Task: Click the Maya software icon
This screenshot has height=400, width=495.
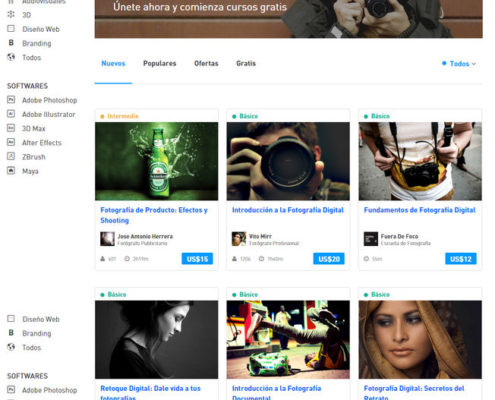Action: pos(11,171)
